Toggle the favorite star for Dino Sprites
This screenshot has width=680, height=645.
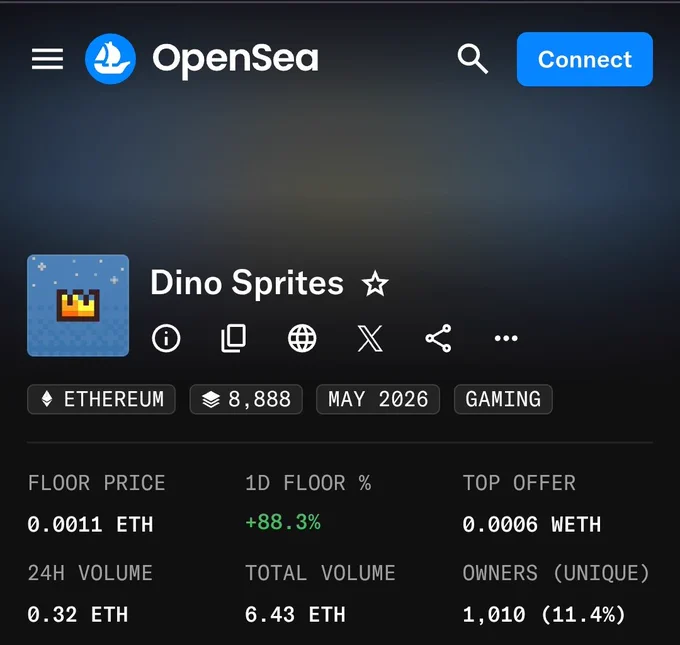[375, 284]
